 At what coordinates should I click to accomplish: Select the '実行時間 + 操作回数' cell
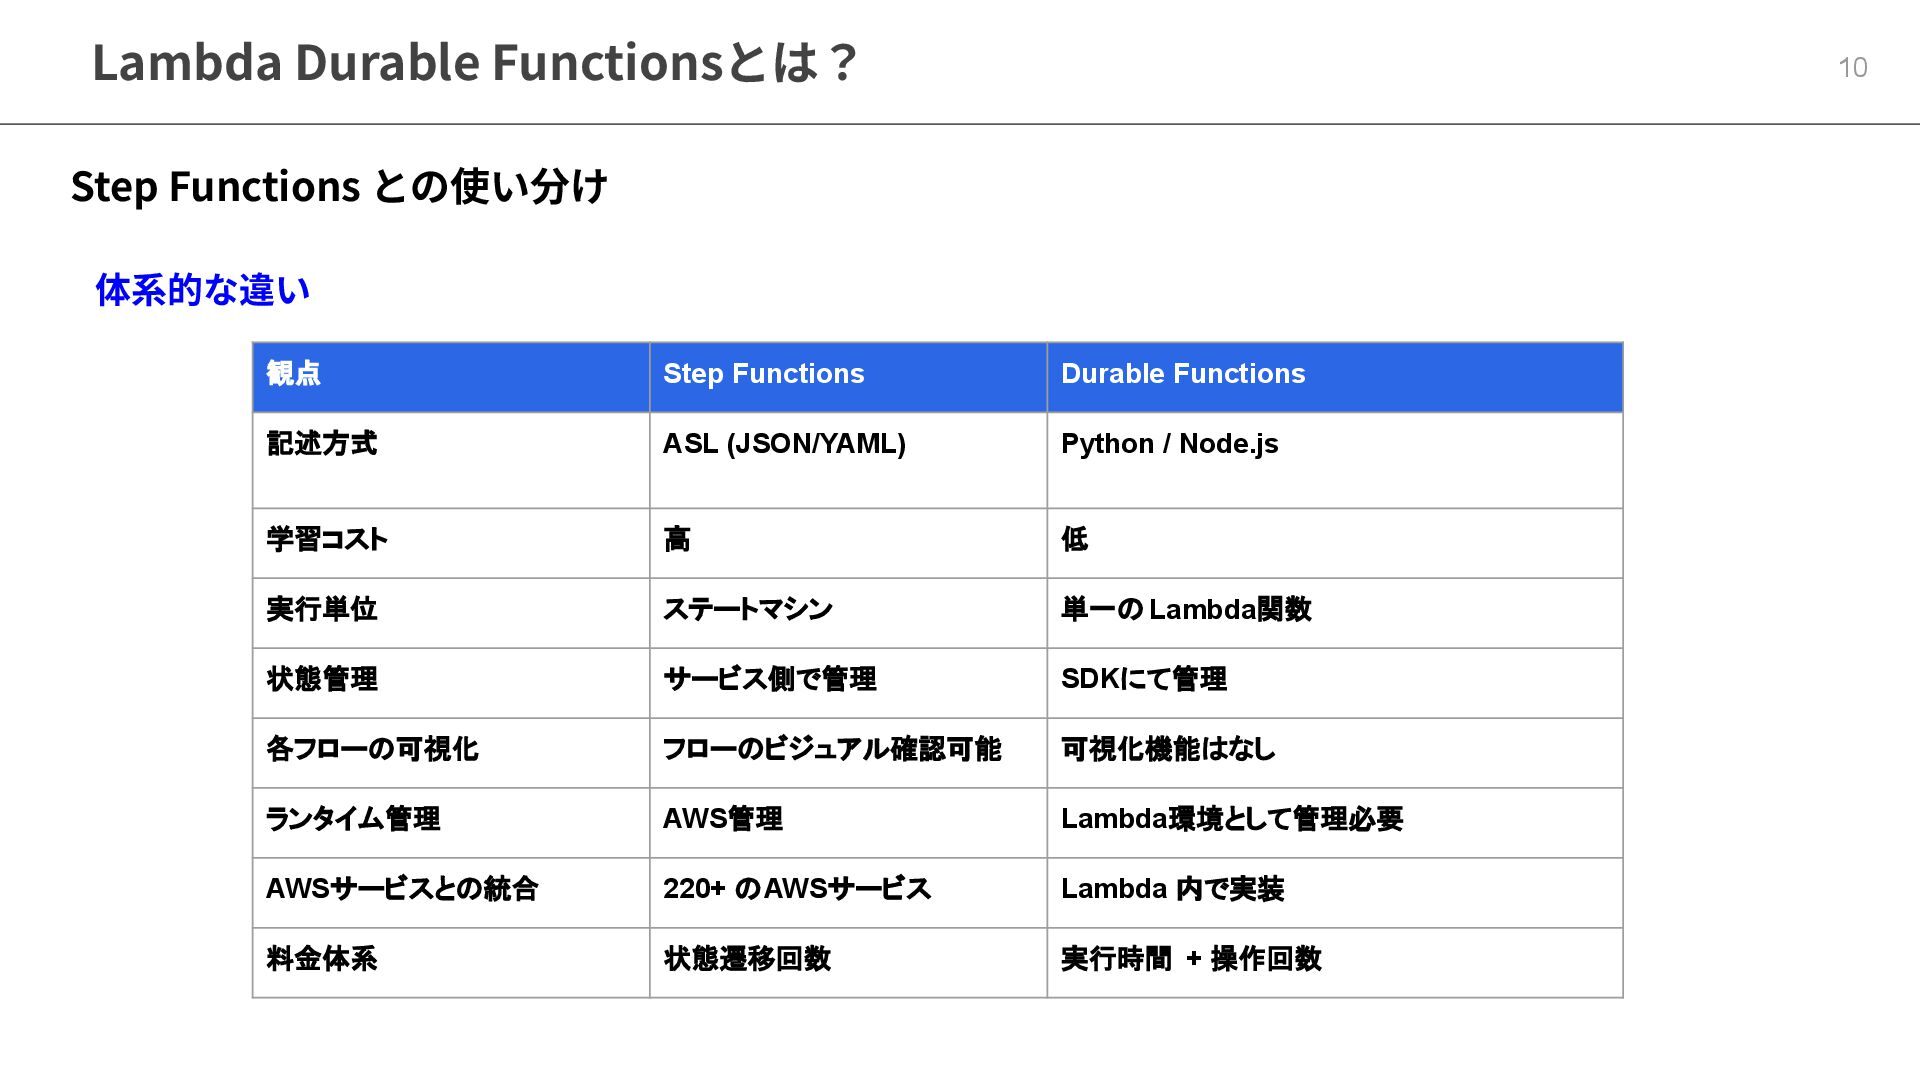[x=1190, y=959]
